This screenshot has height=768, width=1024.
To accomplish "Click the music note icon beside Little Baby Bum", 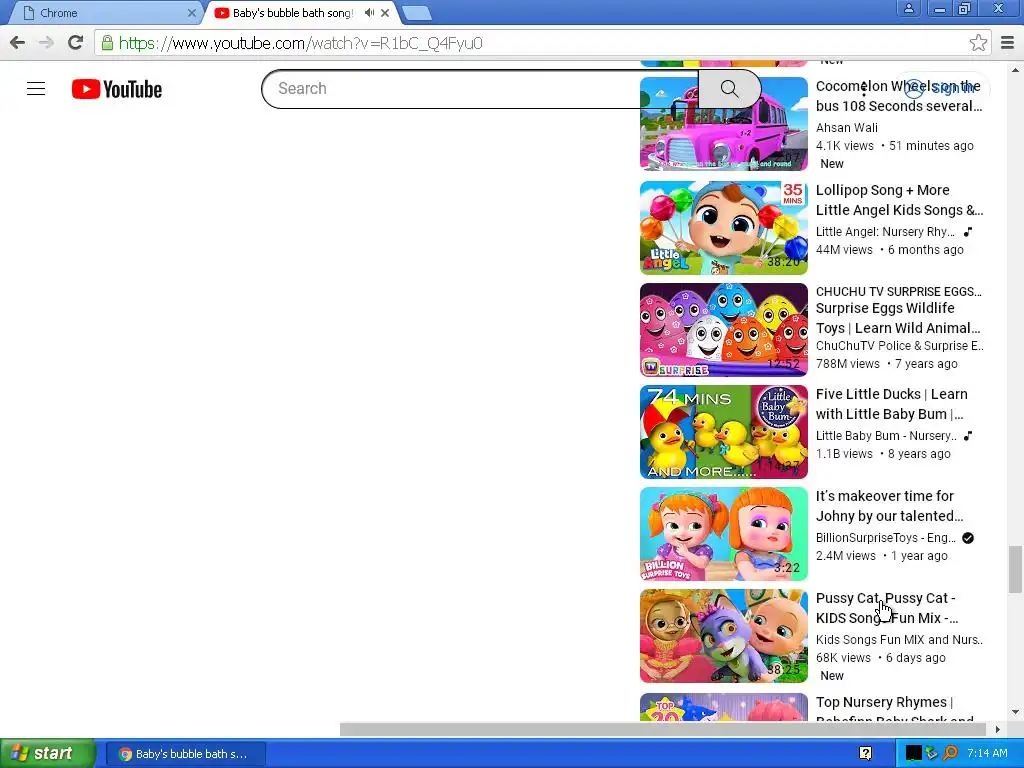I will tap(968, 436).
